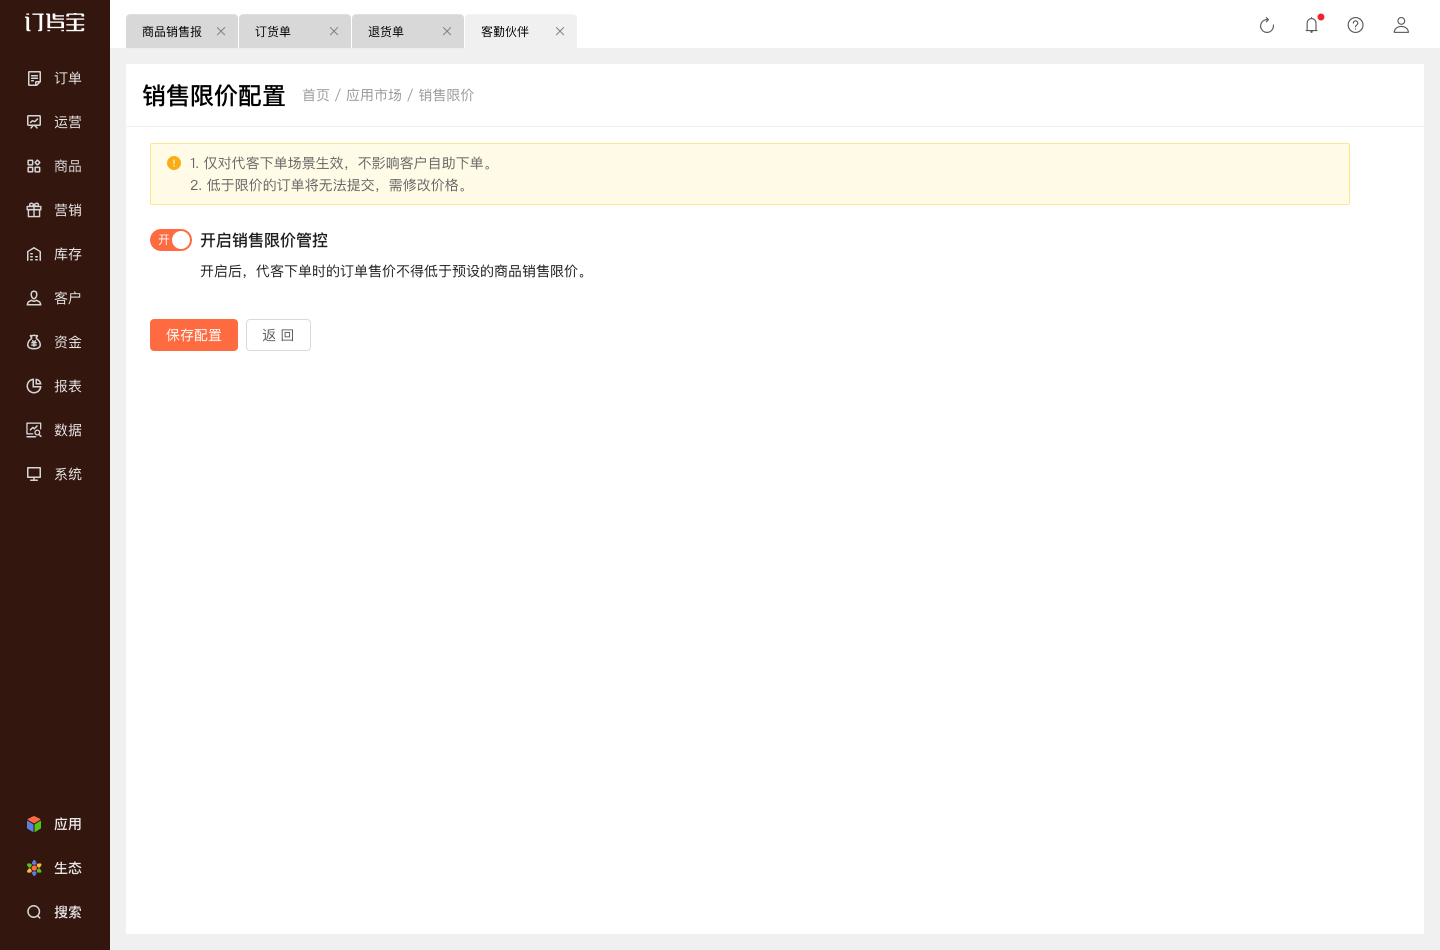Go to 首页 breadcrumb link
The image size is (1440, 950).
click(316, 95)
